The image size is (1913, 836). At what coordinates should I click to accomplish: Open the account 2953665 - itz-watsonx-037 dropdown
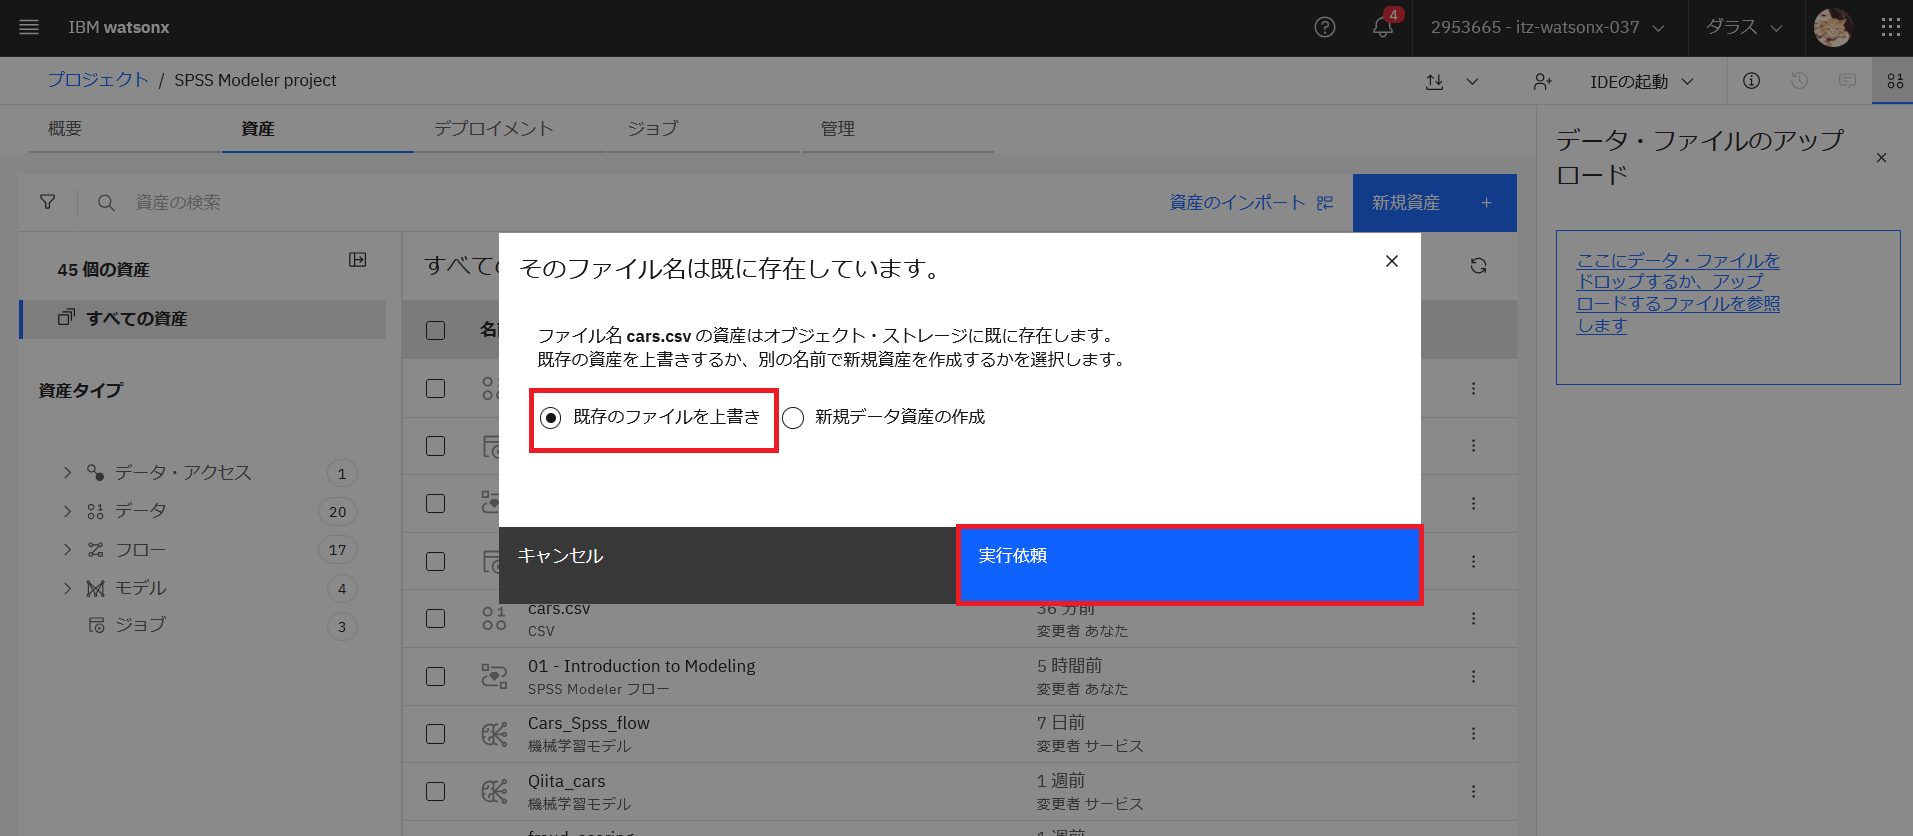coord(1547,27)
